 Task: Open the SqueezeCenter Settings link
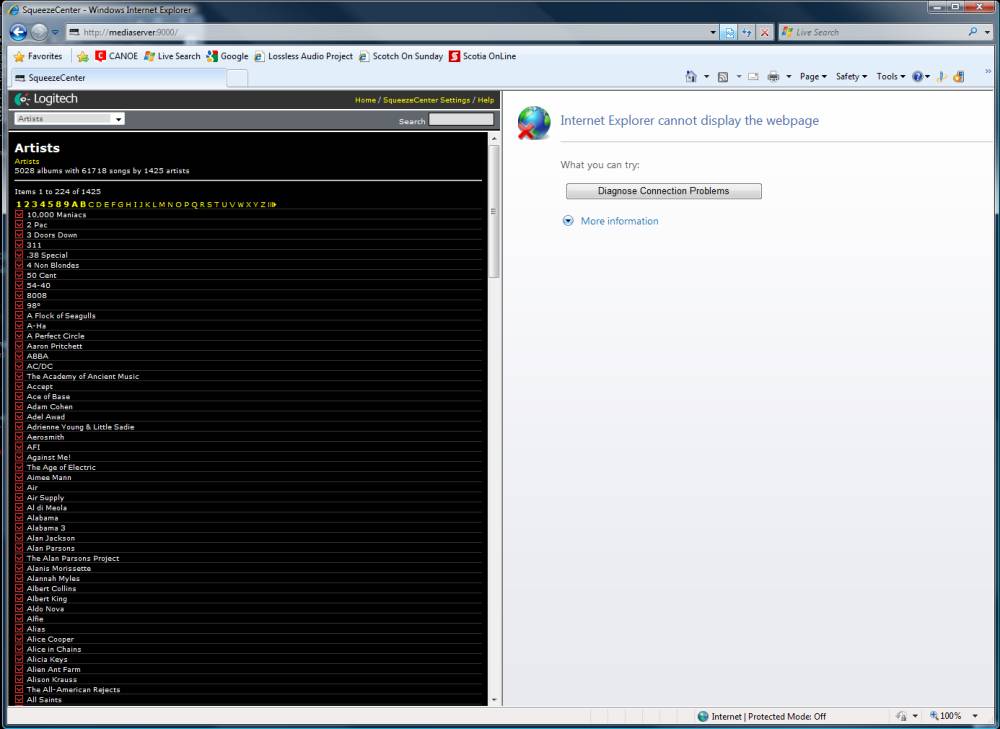click(426, 100)
